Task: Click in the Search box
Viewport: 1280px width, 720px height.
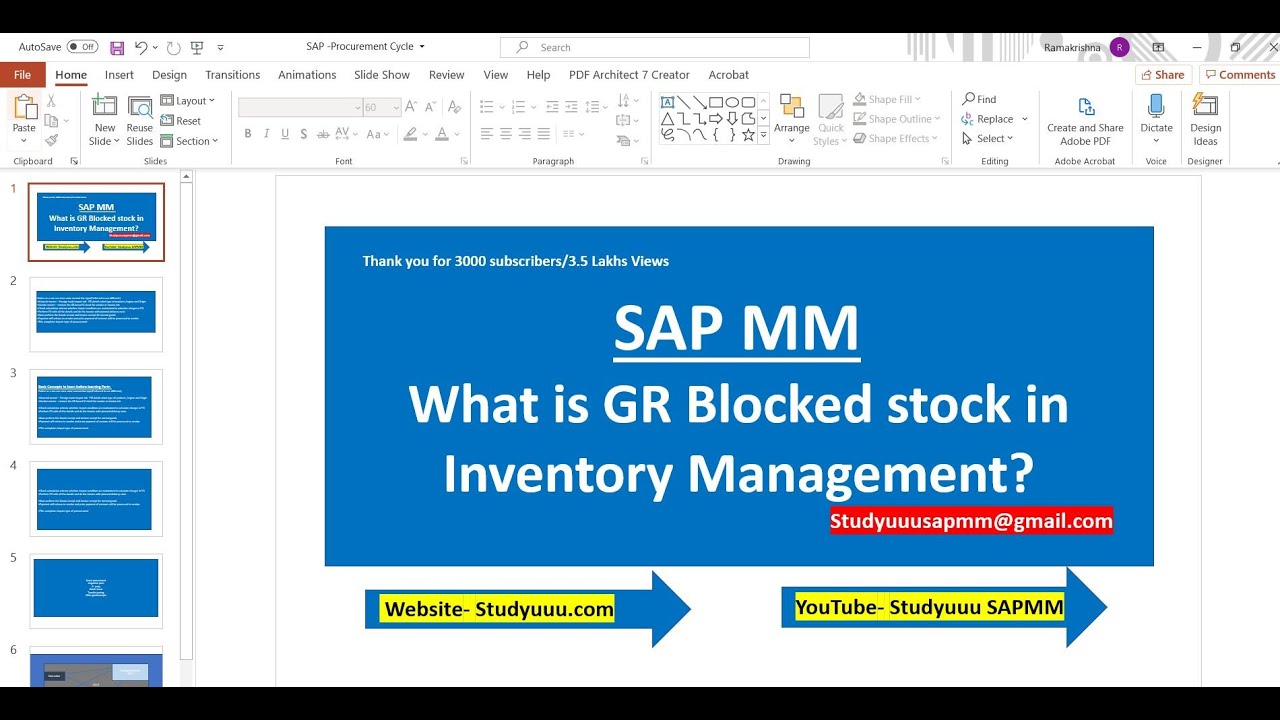Action: click(655, 47)
